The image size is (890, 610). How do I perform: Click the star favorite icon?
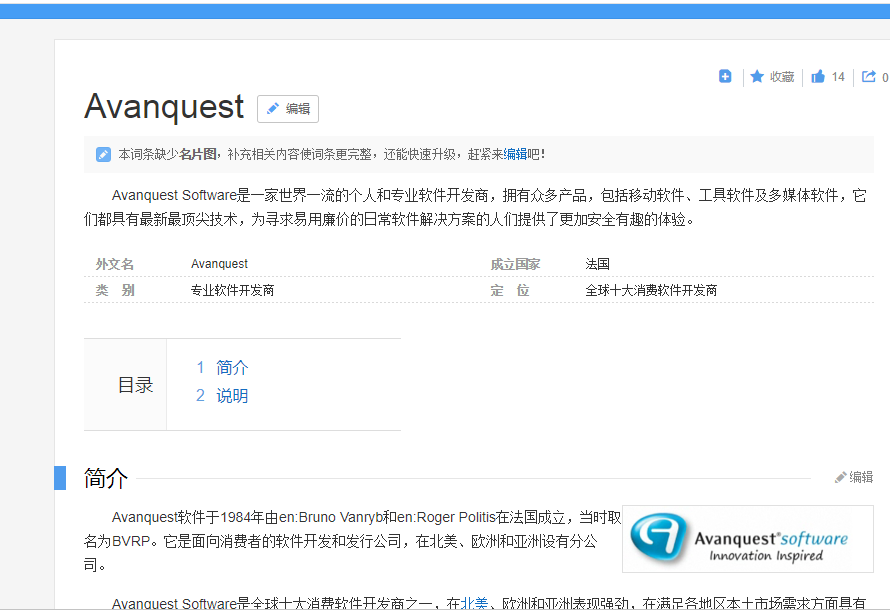757,76
